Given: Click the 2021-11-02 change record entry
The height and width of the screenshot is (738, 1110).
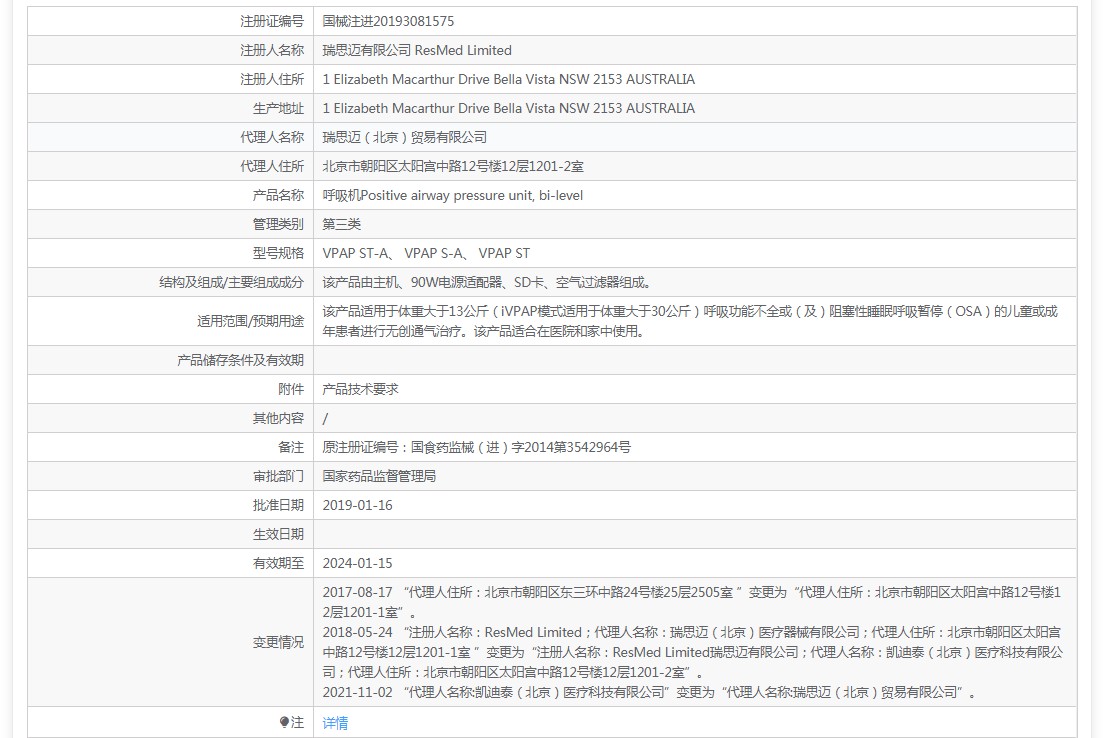Looking at the screenshot, I should (x=649, y=692).
